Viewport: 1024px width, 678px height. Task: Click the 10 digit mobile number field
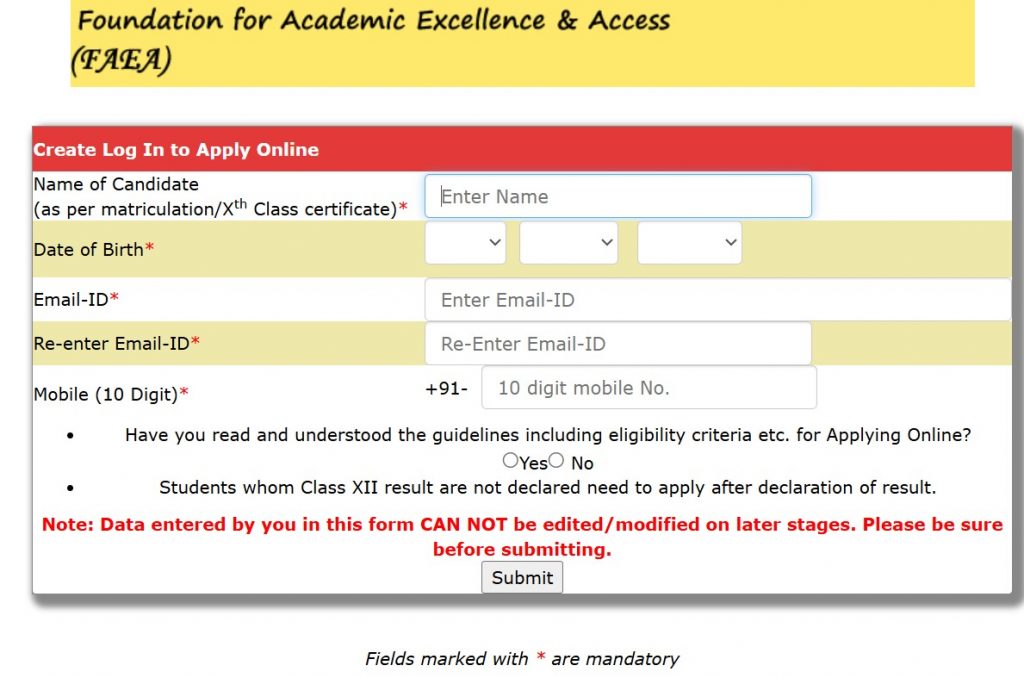click(x=648, y=388)
